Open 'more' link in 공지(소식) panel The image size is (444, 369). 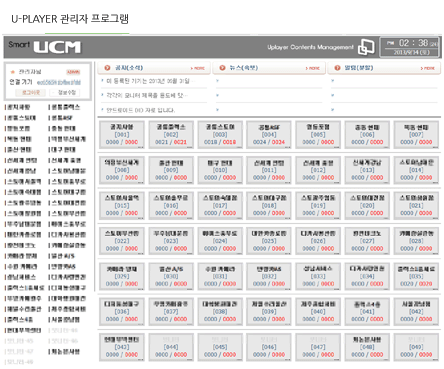click(198, 68)
